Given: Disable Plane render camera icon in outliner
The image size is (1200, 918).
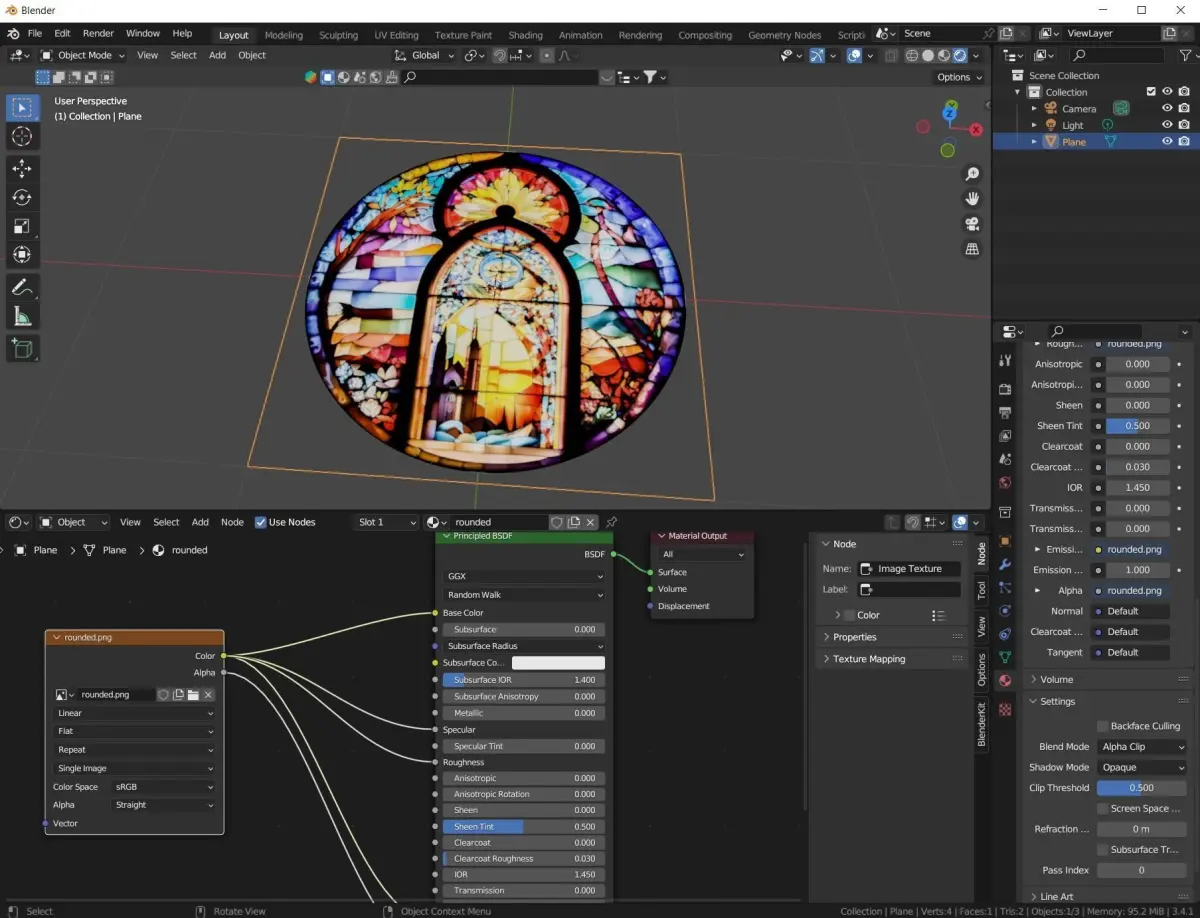Looking at the screenshot, I should click(1184, 142).
